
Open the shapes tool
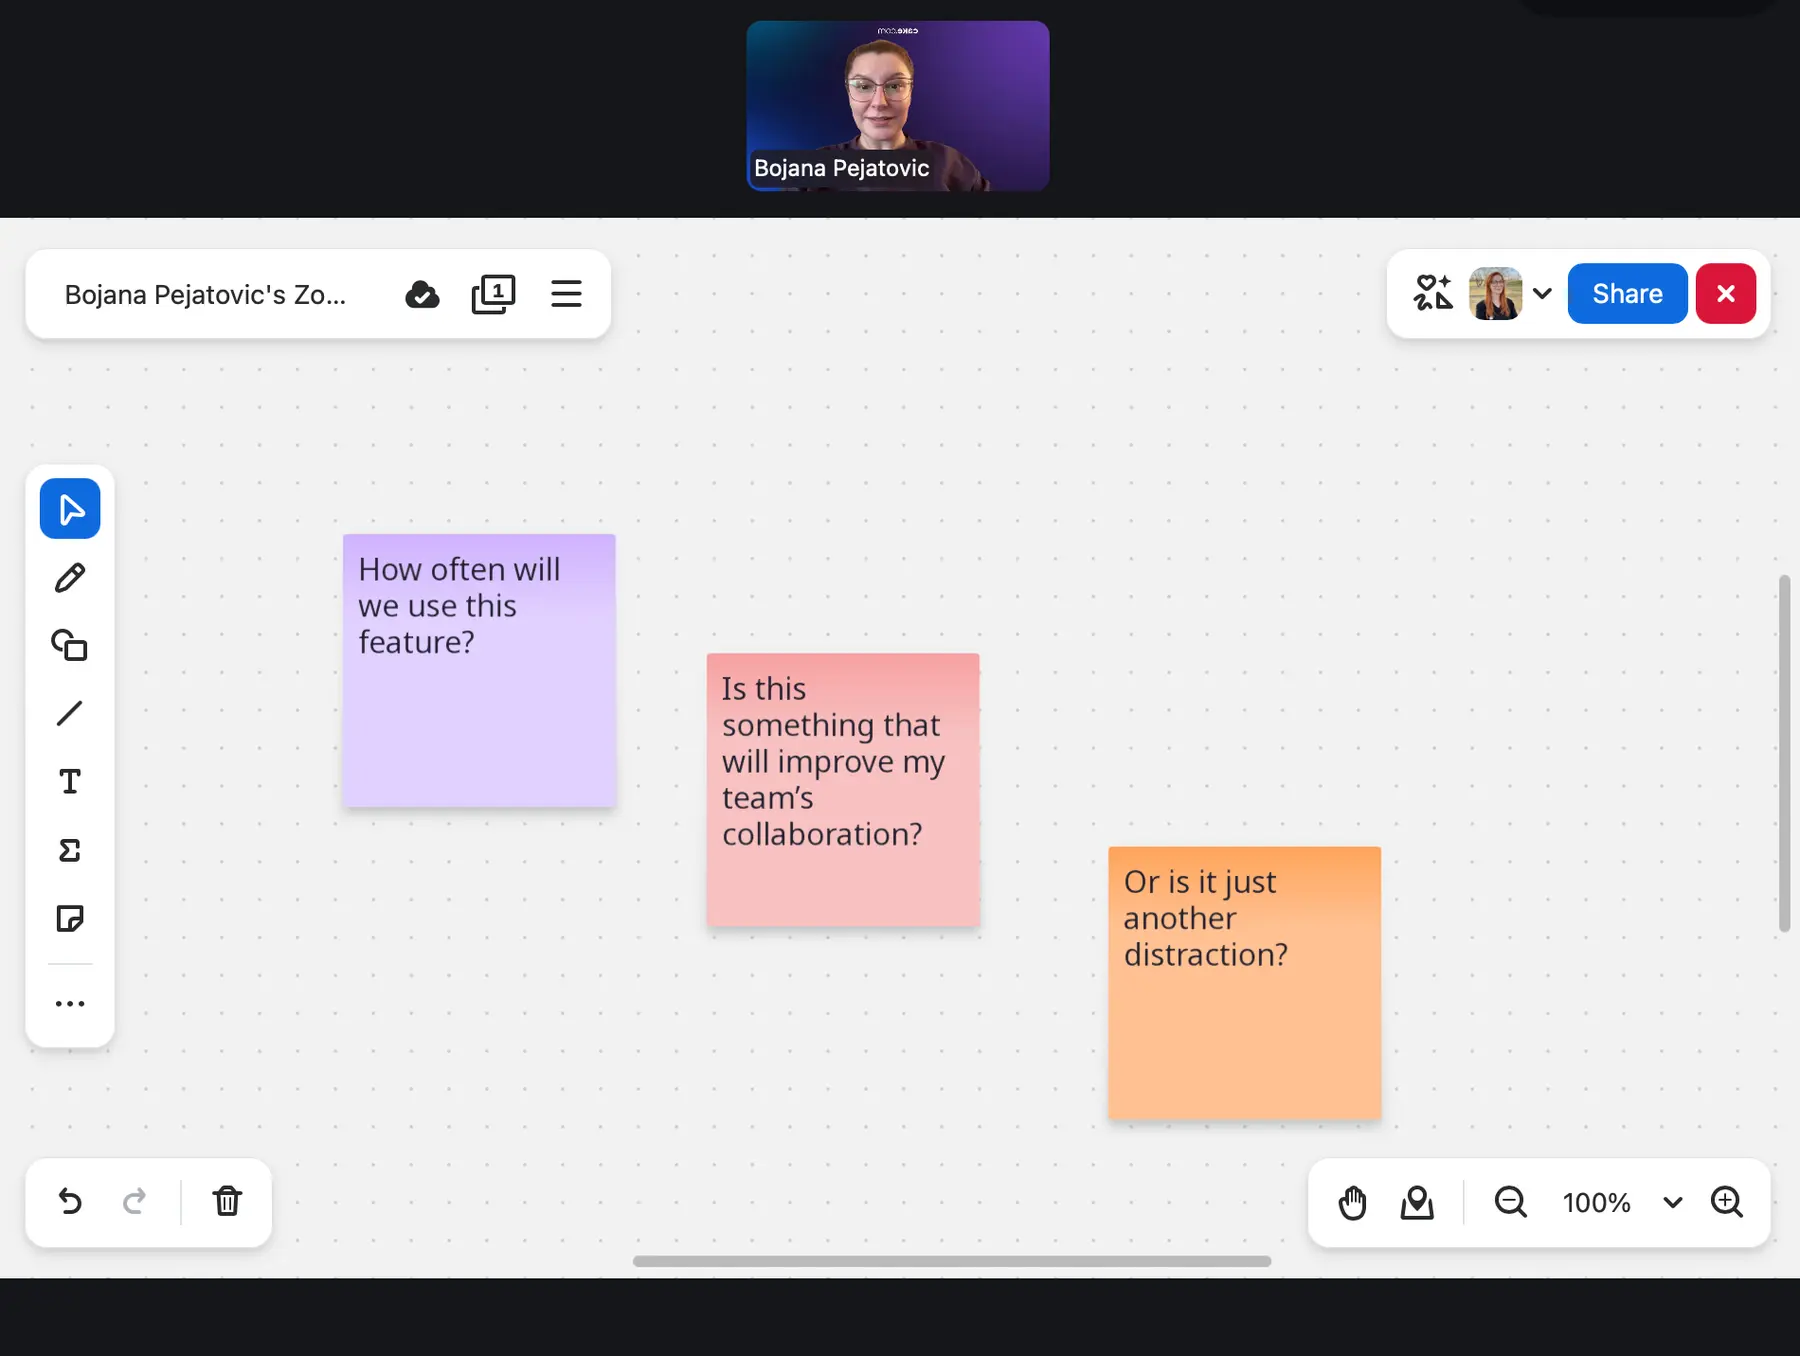70,645
